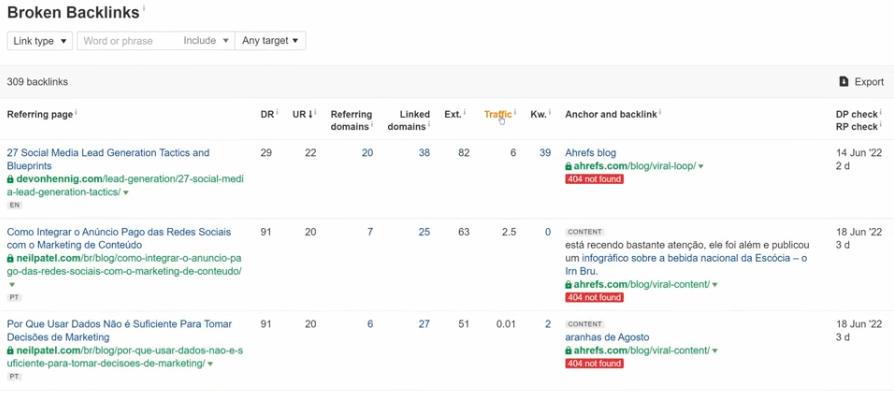This screenshot has height=394, width=894.
Task: Open the info icon beside Anchor and backlink header
Action: point(660,112)
